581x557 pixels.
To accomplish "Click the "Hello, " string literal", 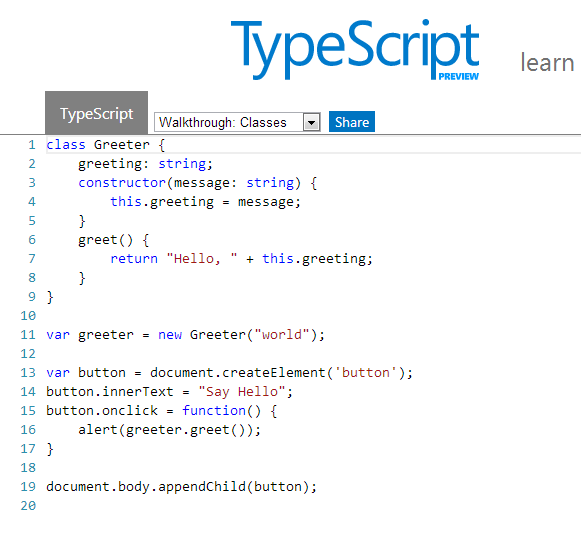I will pyautogui.click(x=202, y=258).
